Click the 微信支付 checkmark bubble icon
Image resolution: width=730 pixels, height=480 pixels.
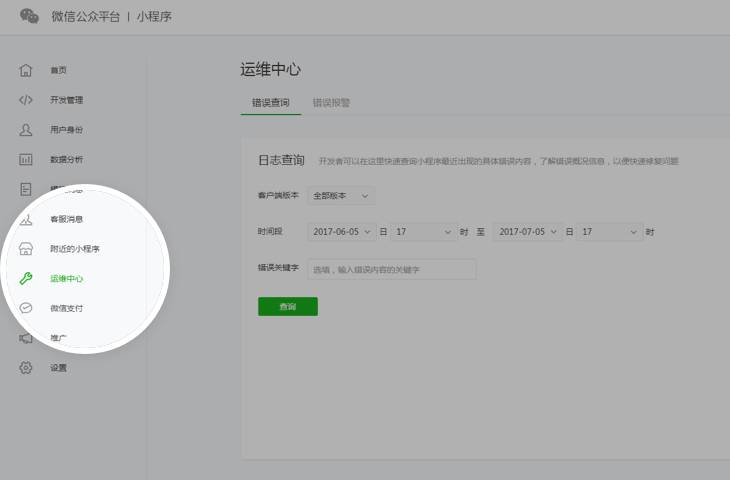coord(26,308)
